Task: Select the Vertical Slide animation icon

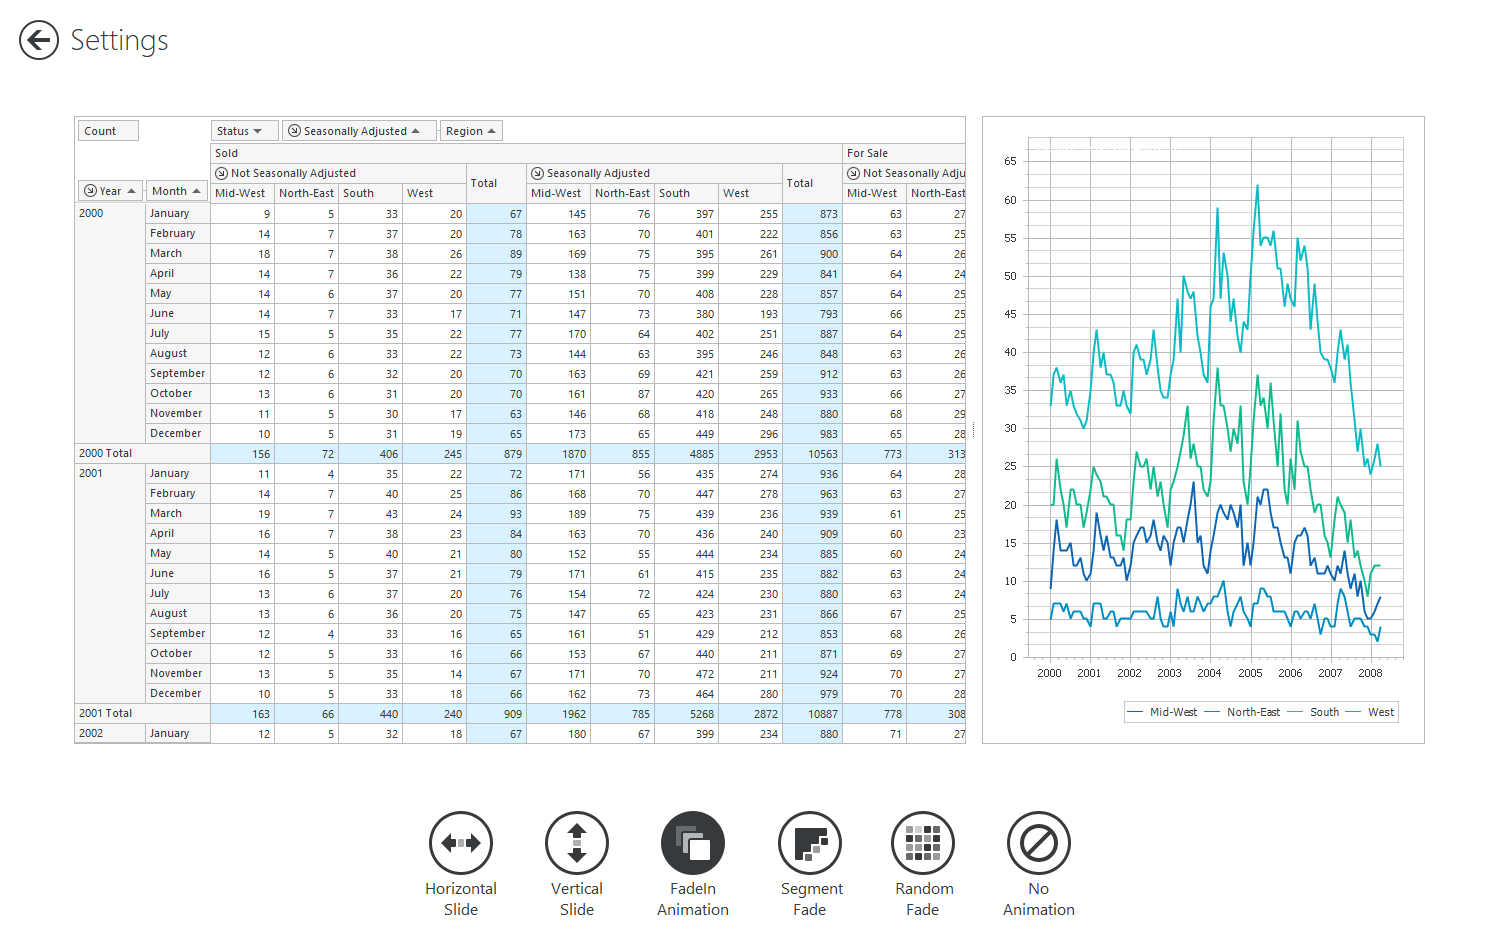Action: coord(577,843)
